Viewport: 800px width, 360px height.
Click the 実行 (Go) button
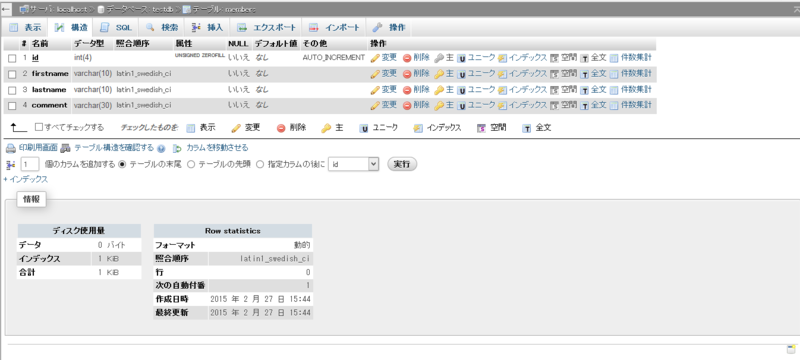point(402,164)
